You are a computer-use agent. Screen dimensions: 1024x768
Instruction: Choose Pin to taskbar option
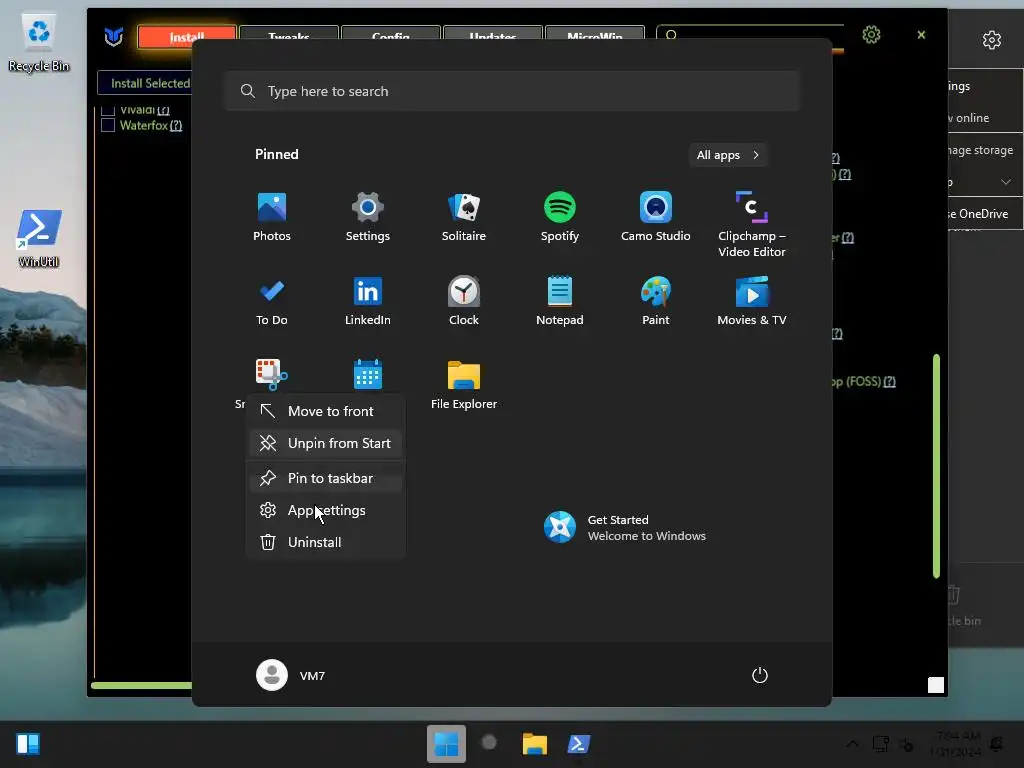coord(325,478)
